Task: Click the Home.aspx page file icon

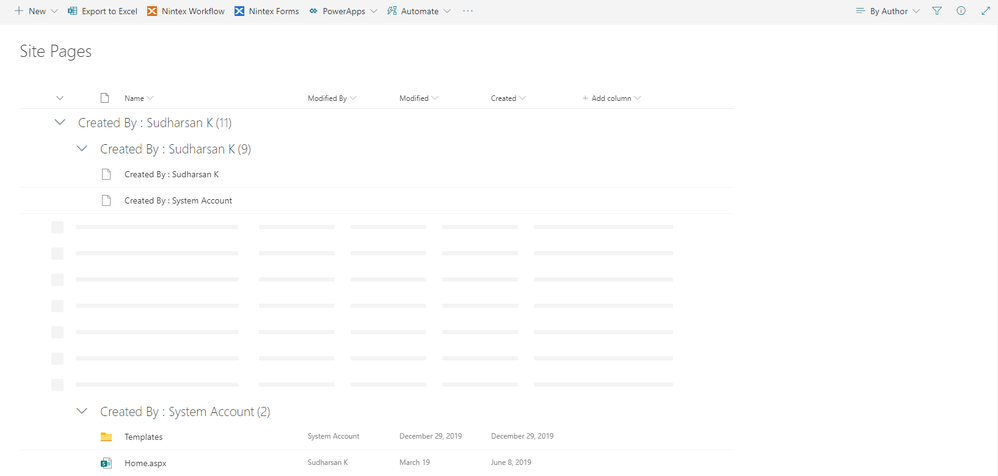Action: [106, 463]
